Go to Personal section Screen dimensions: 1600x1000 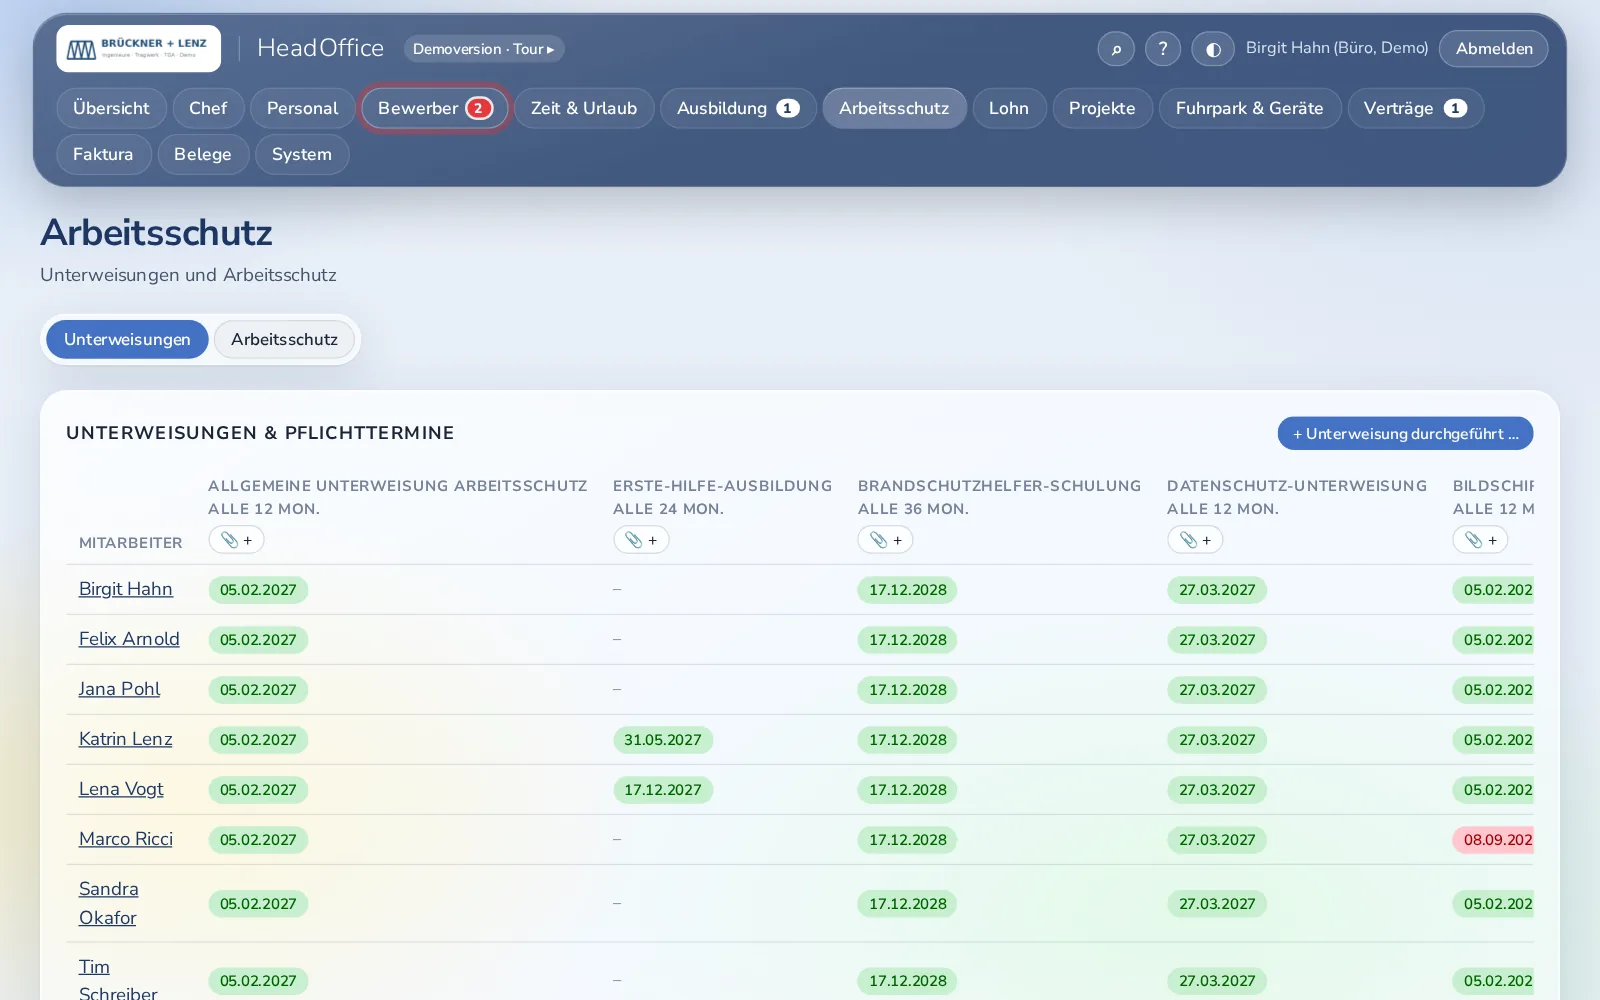pyautogui.click(x=302, y=108)
